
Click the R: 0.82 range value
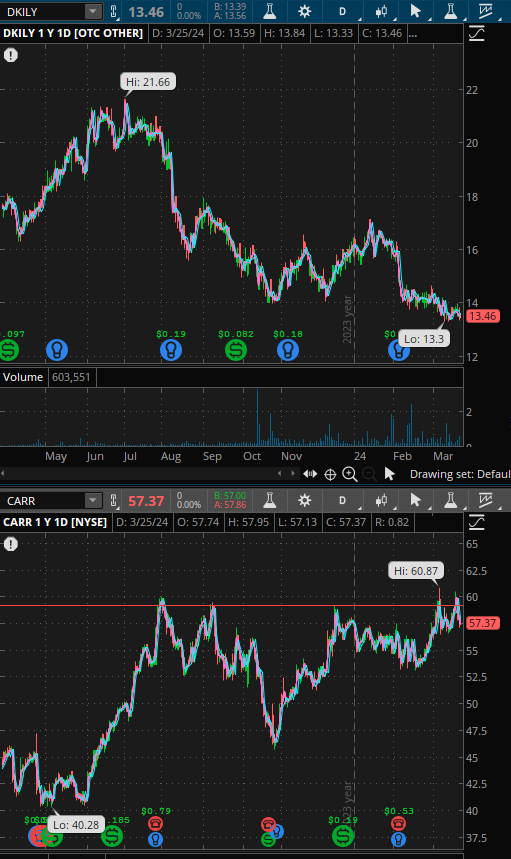tap(392, 522)
